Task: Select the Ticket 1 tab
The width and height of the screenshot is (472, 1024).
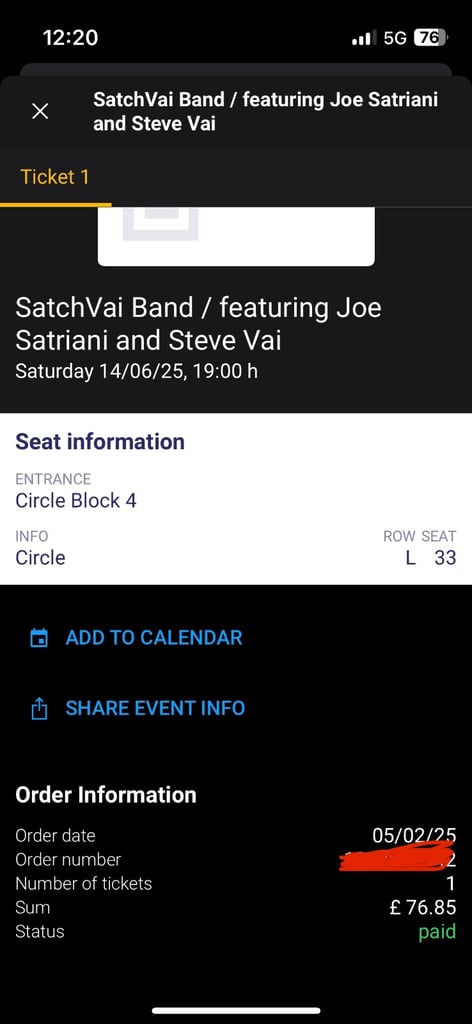Action: point(55,177)
